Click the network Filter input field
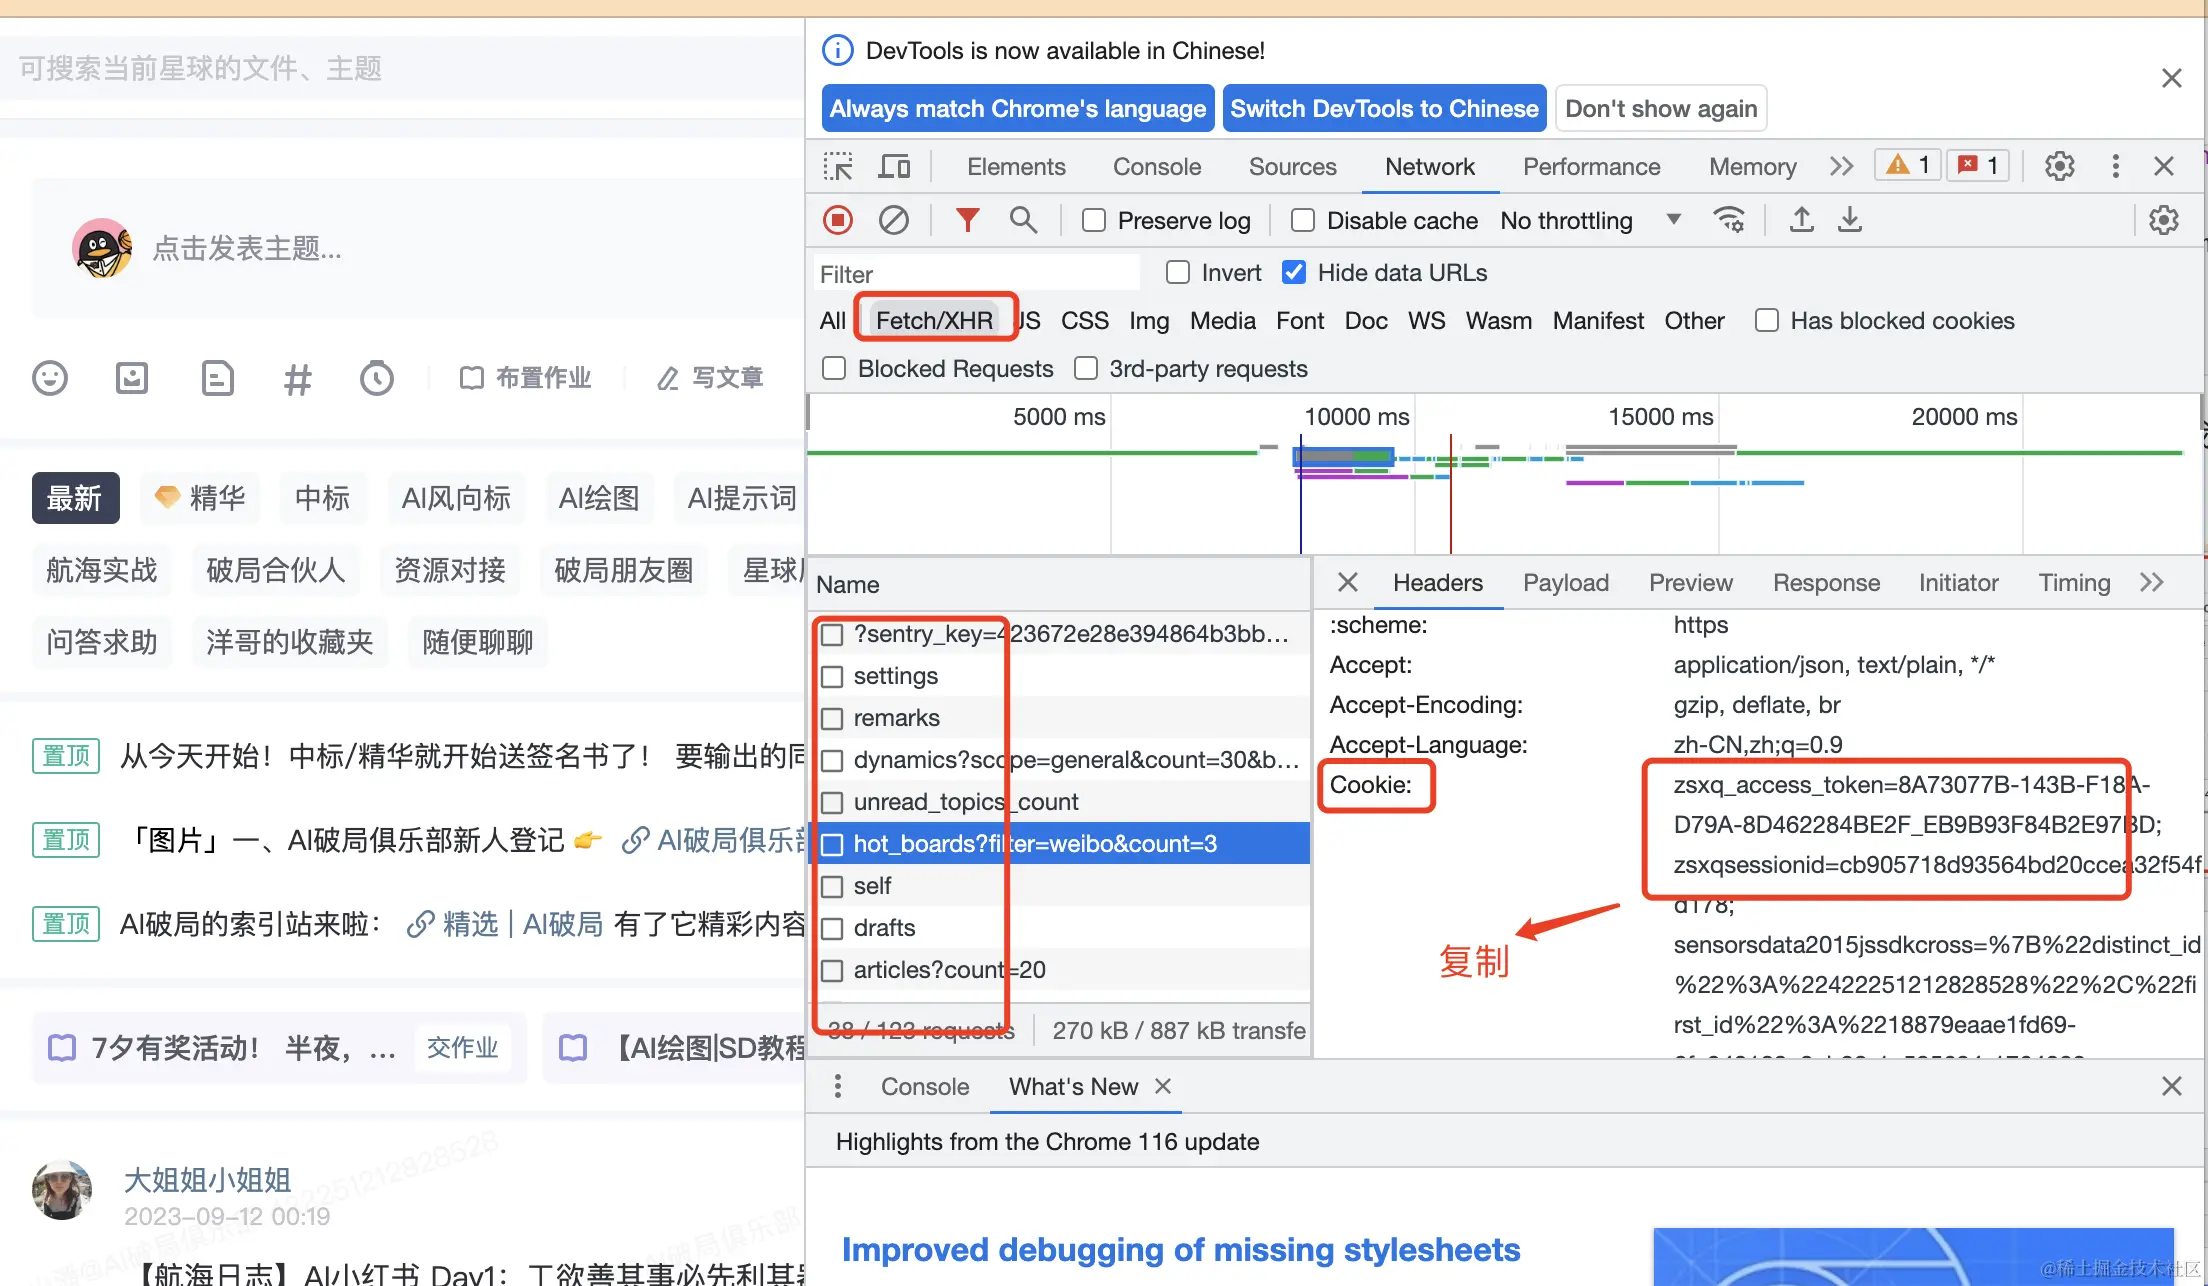Screen dimensions: 2208x1286 tap(975, 273)
